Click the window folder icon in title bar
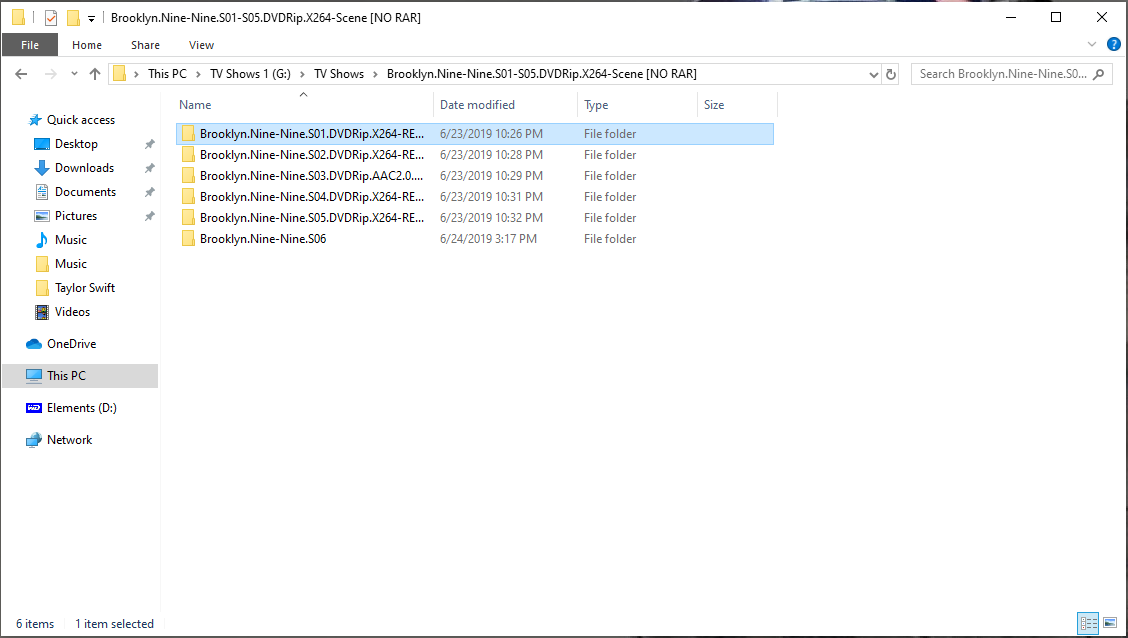This screenshot has height=638, width=1128. point(19,18)
